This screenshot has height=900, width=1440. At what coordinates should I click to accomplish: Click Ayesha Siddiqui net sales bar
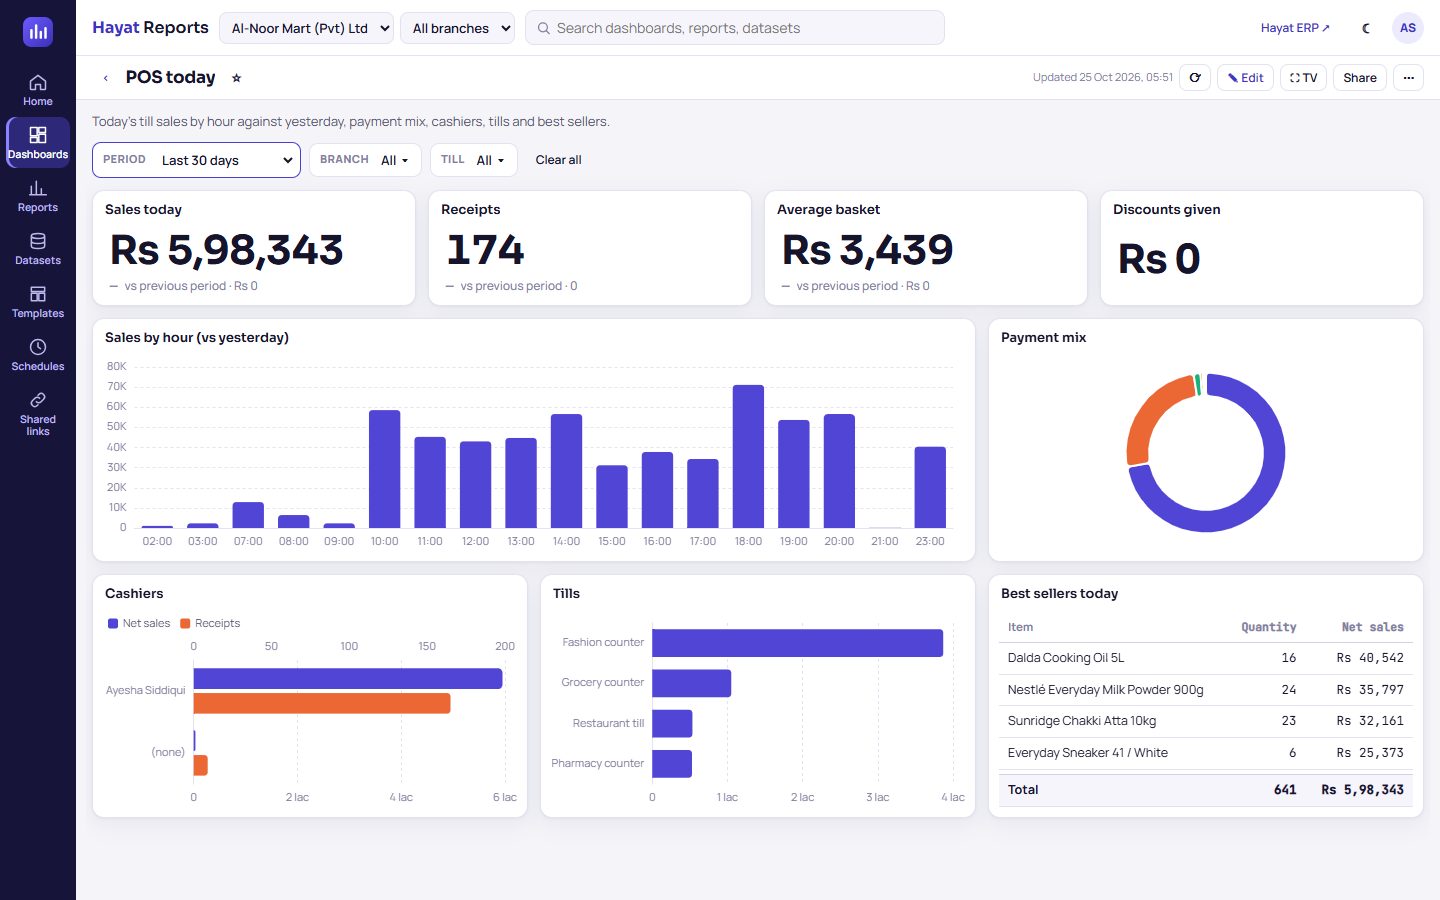tap(348, 679)
